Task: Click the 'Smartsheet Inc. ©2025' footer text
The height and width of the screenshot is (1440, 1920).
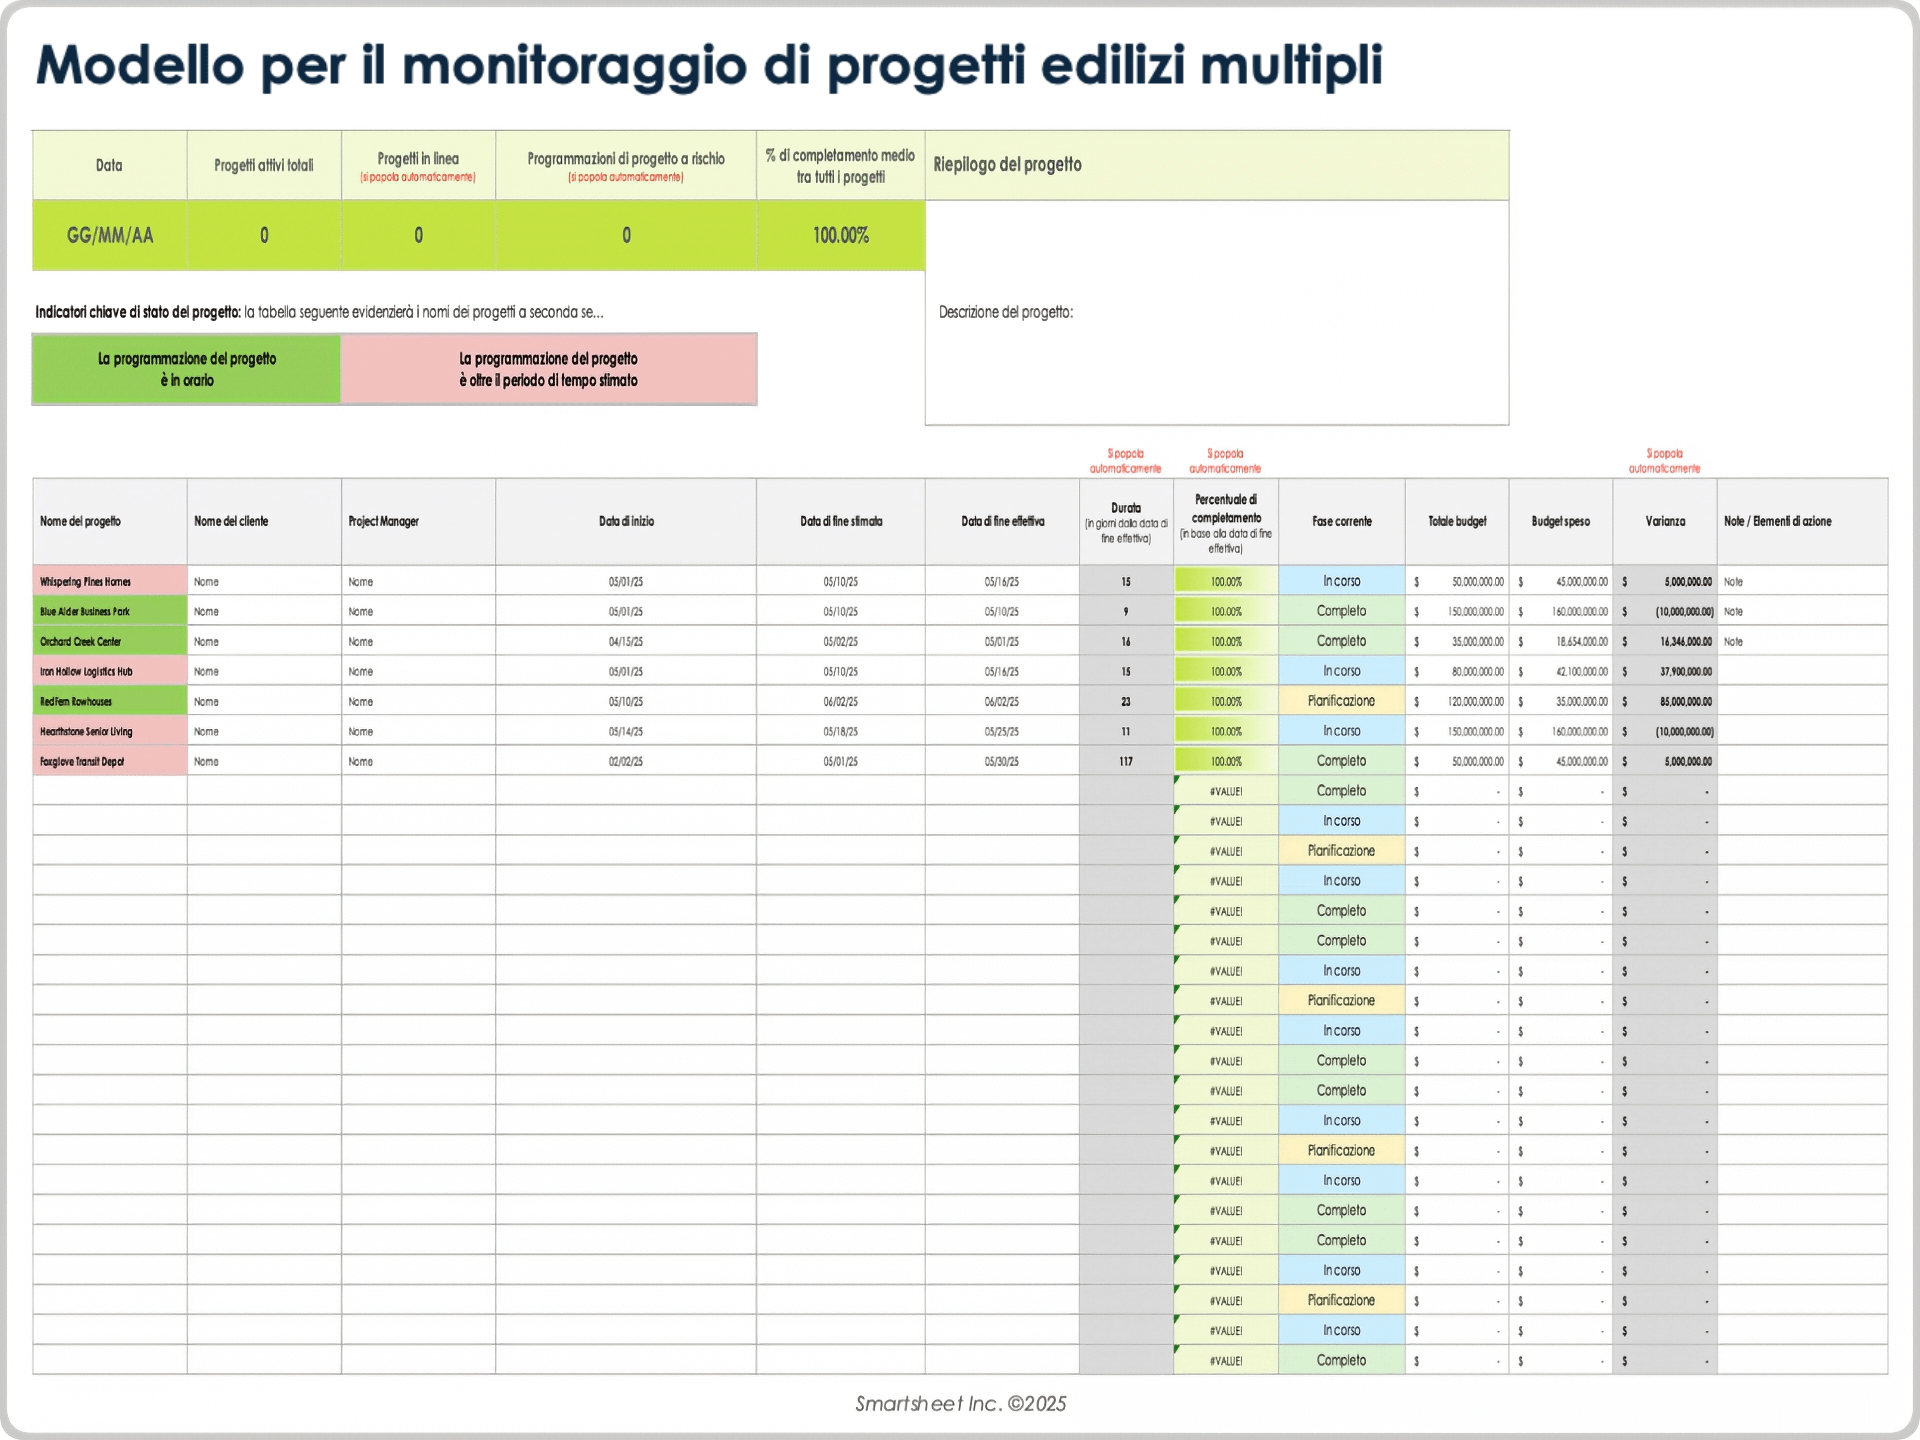Action: [960, 1403]
